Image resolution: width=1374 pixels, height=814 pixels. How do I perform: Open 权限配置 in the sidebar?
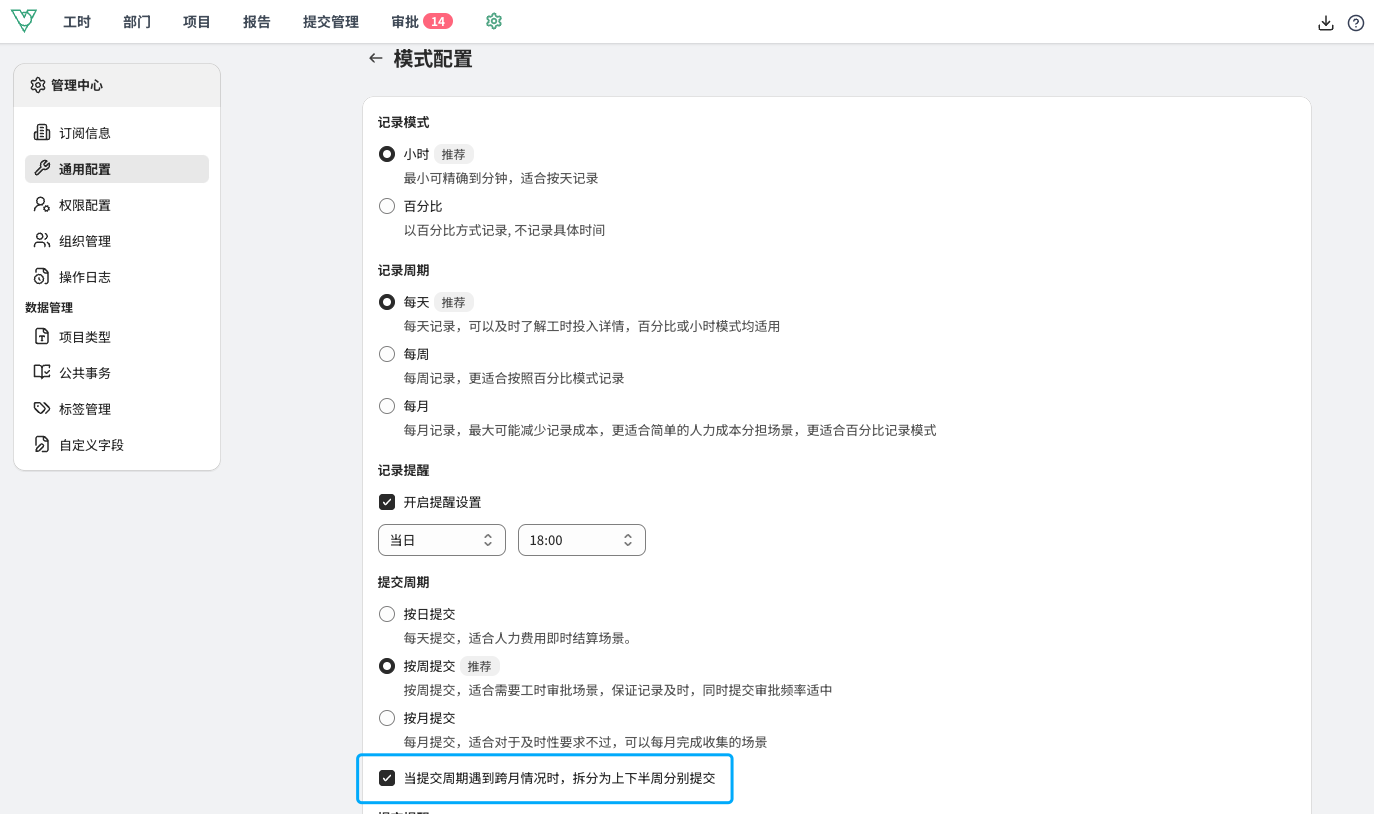pyautogui.click(x=84, y=205)
